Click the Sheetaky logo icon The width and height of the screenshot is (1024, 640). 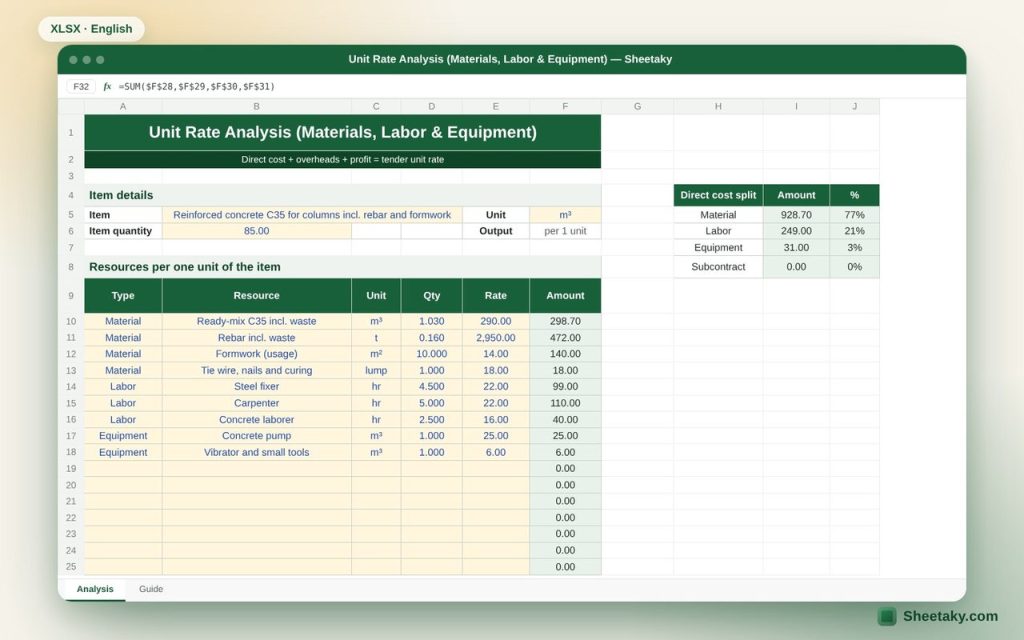click(x=886, y=616)
